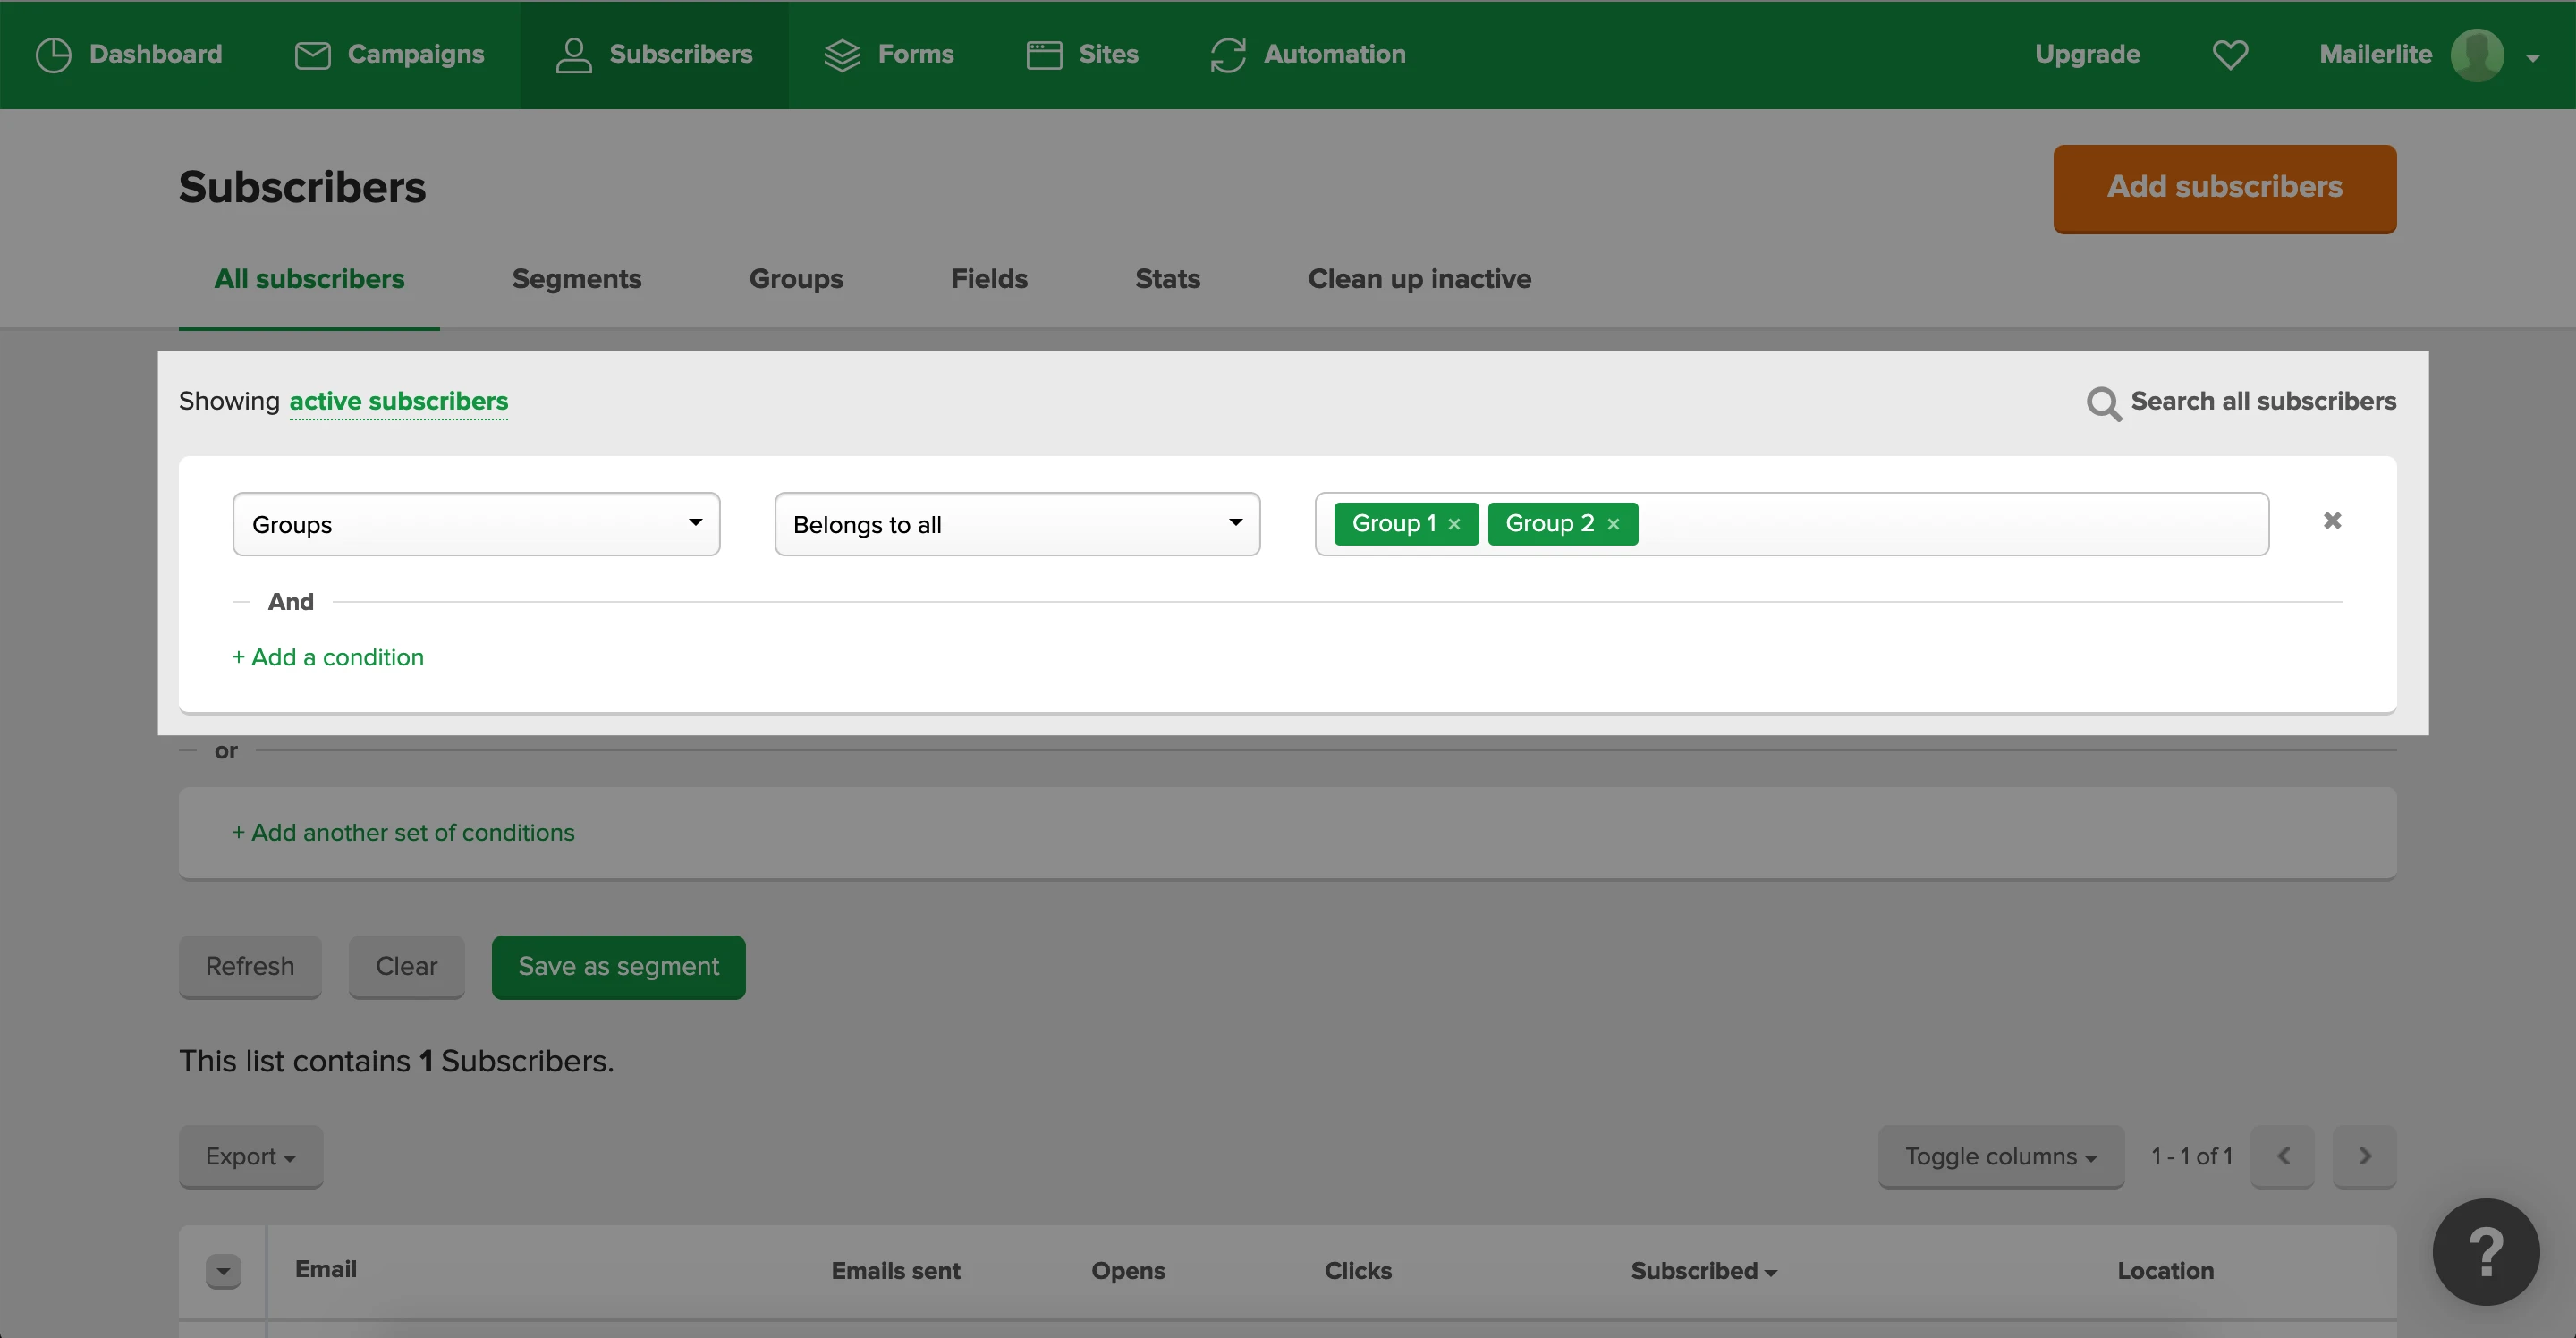Remove the Group 1 tag
The image size is (2576, 1338).
1454,524
